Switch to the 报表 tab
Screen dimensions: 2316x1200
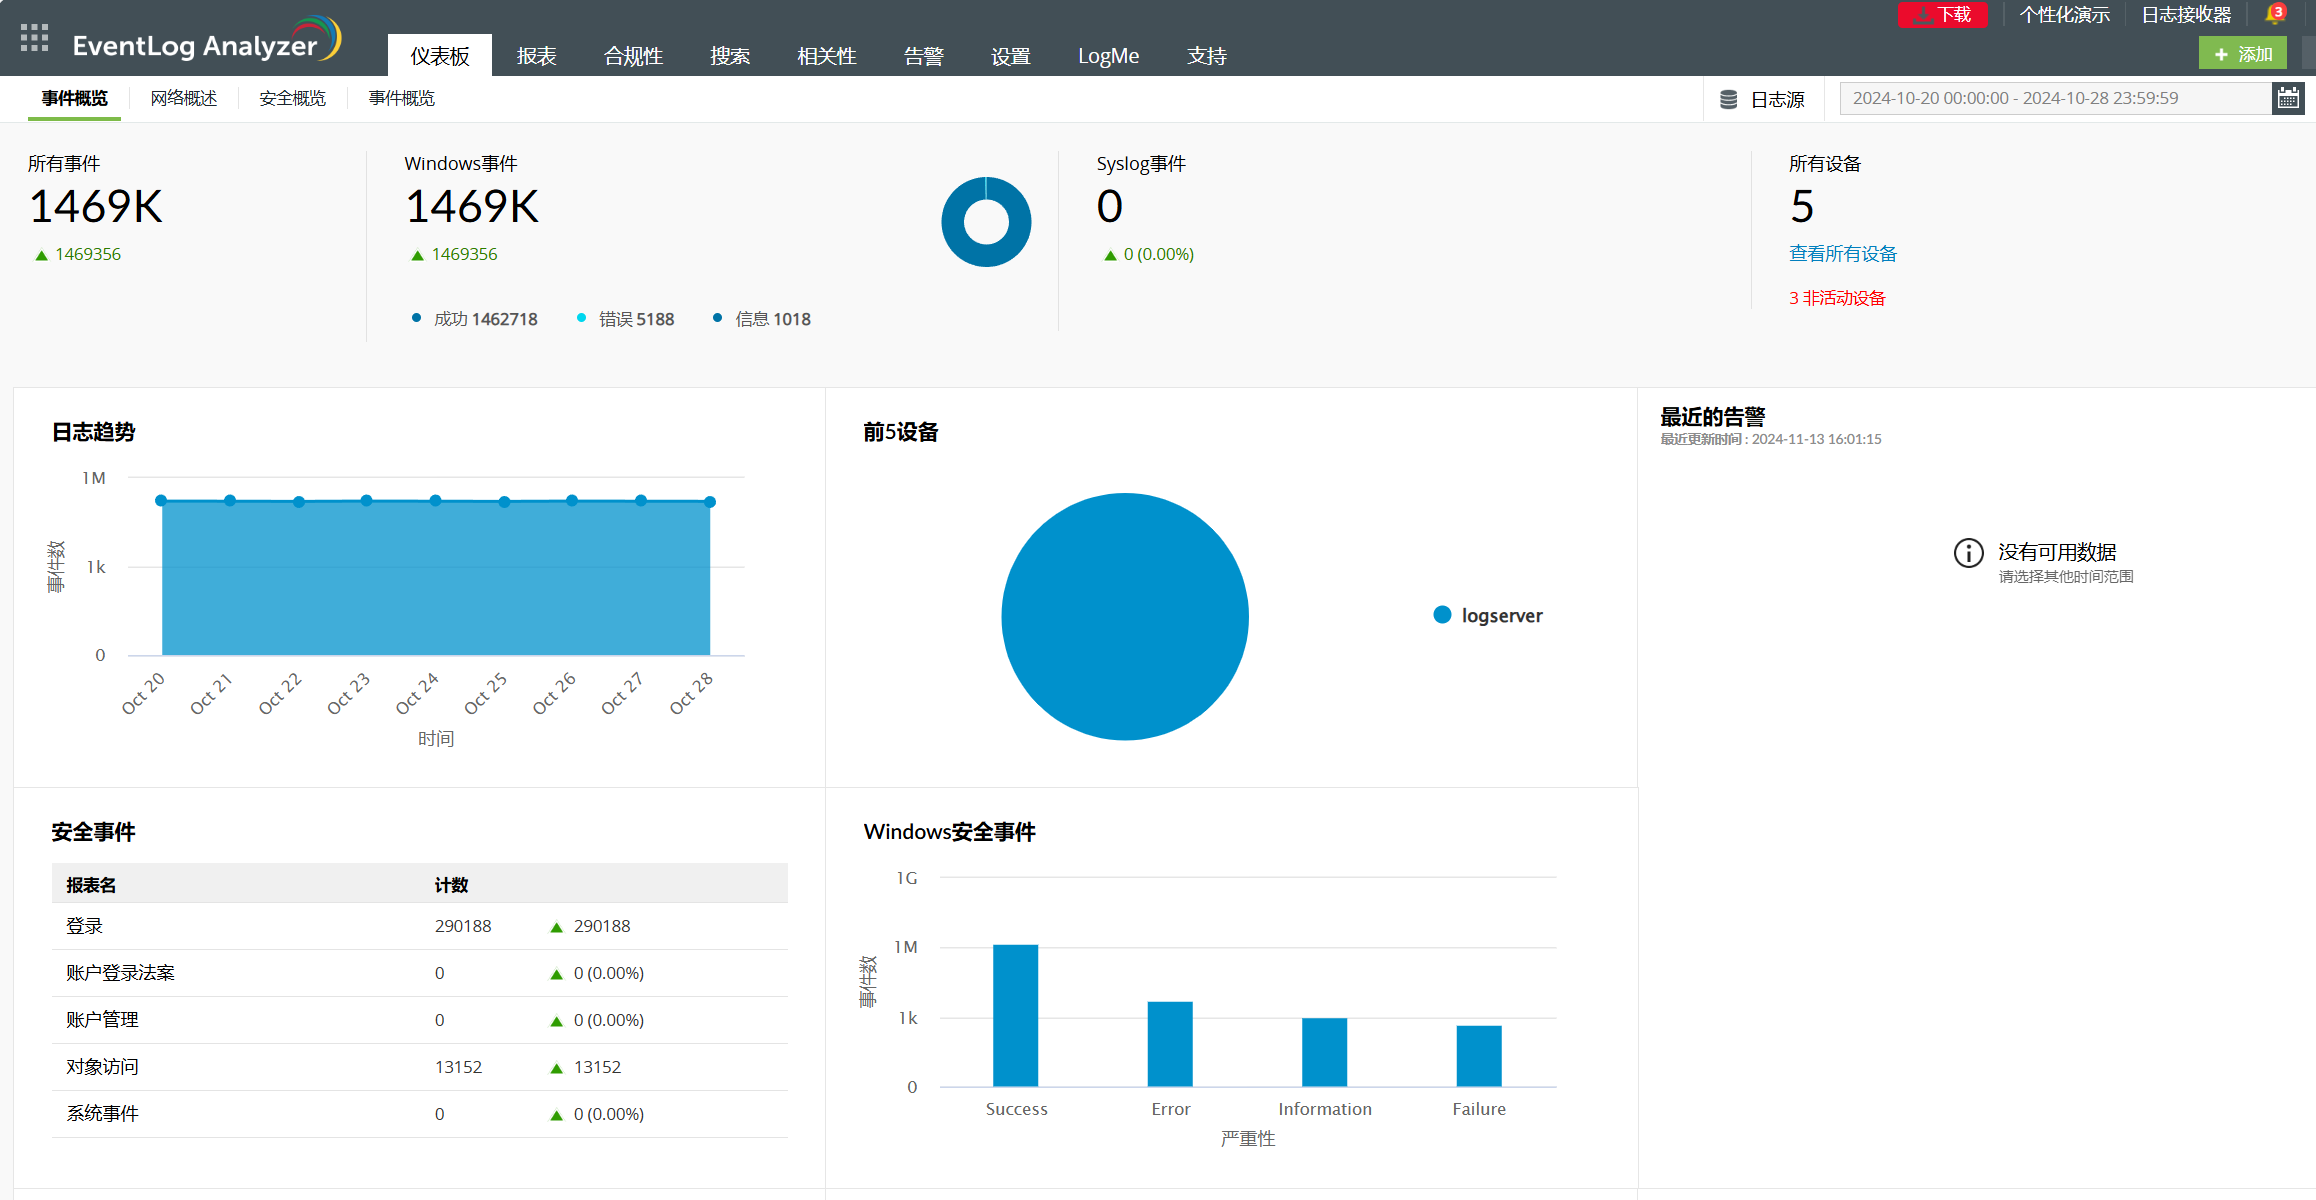pyautogui.click(x=536, y=56)
